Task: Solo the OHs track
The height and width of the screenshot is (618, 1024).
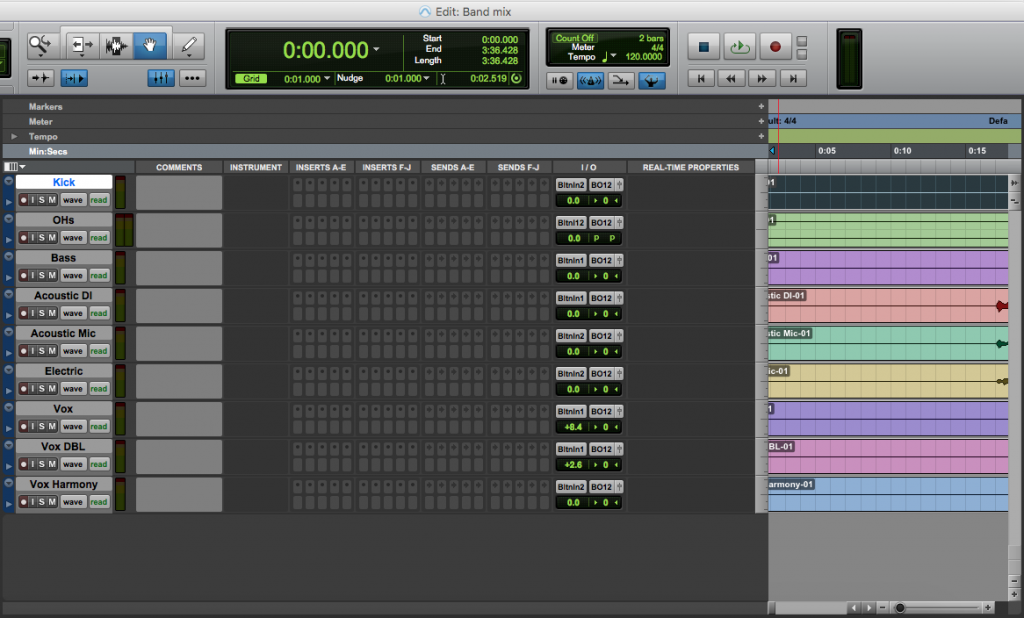Action: (x=42, y=237)
